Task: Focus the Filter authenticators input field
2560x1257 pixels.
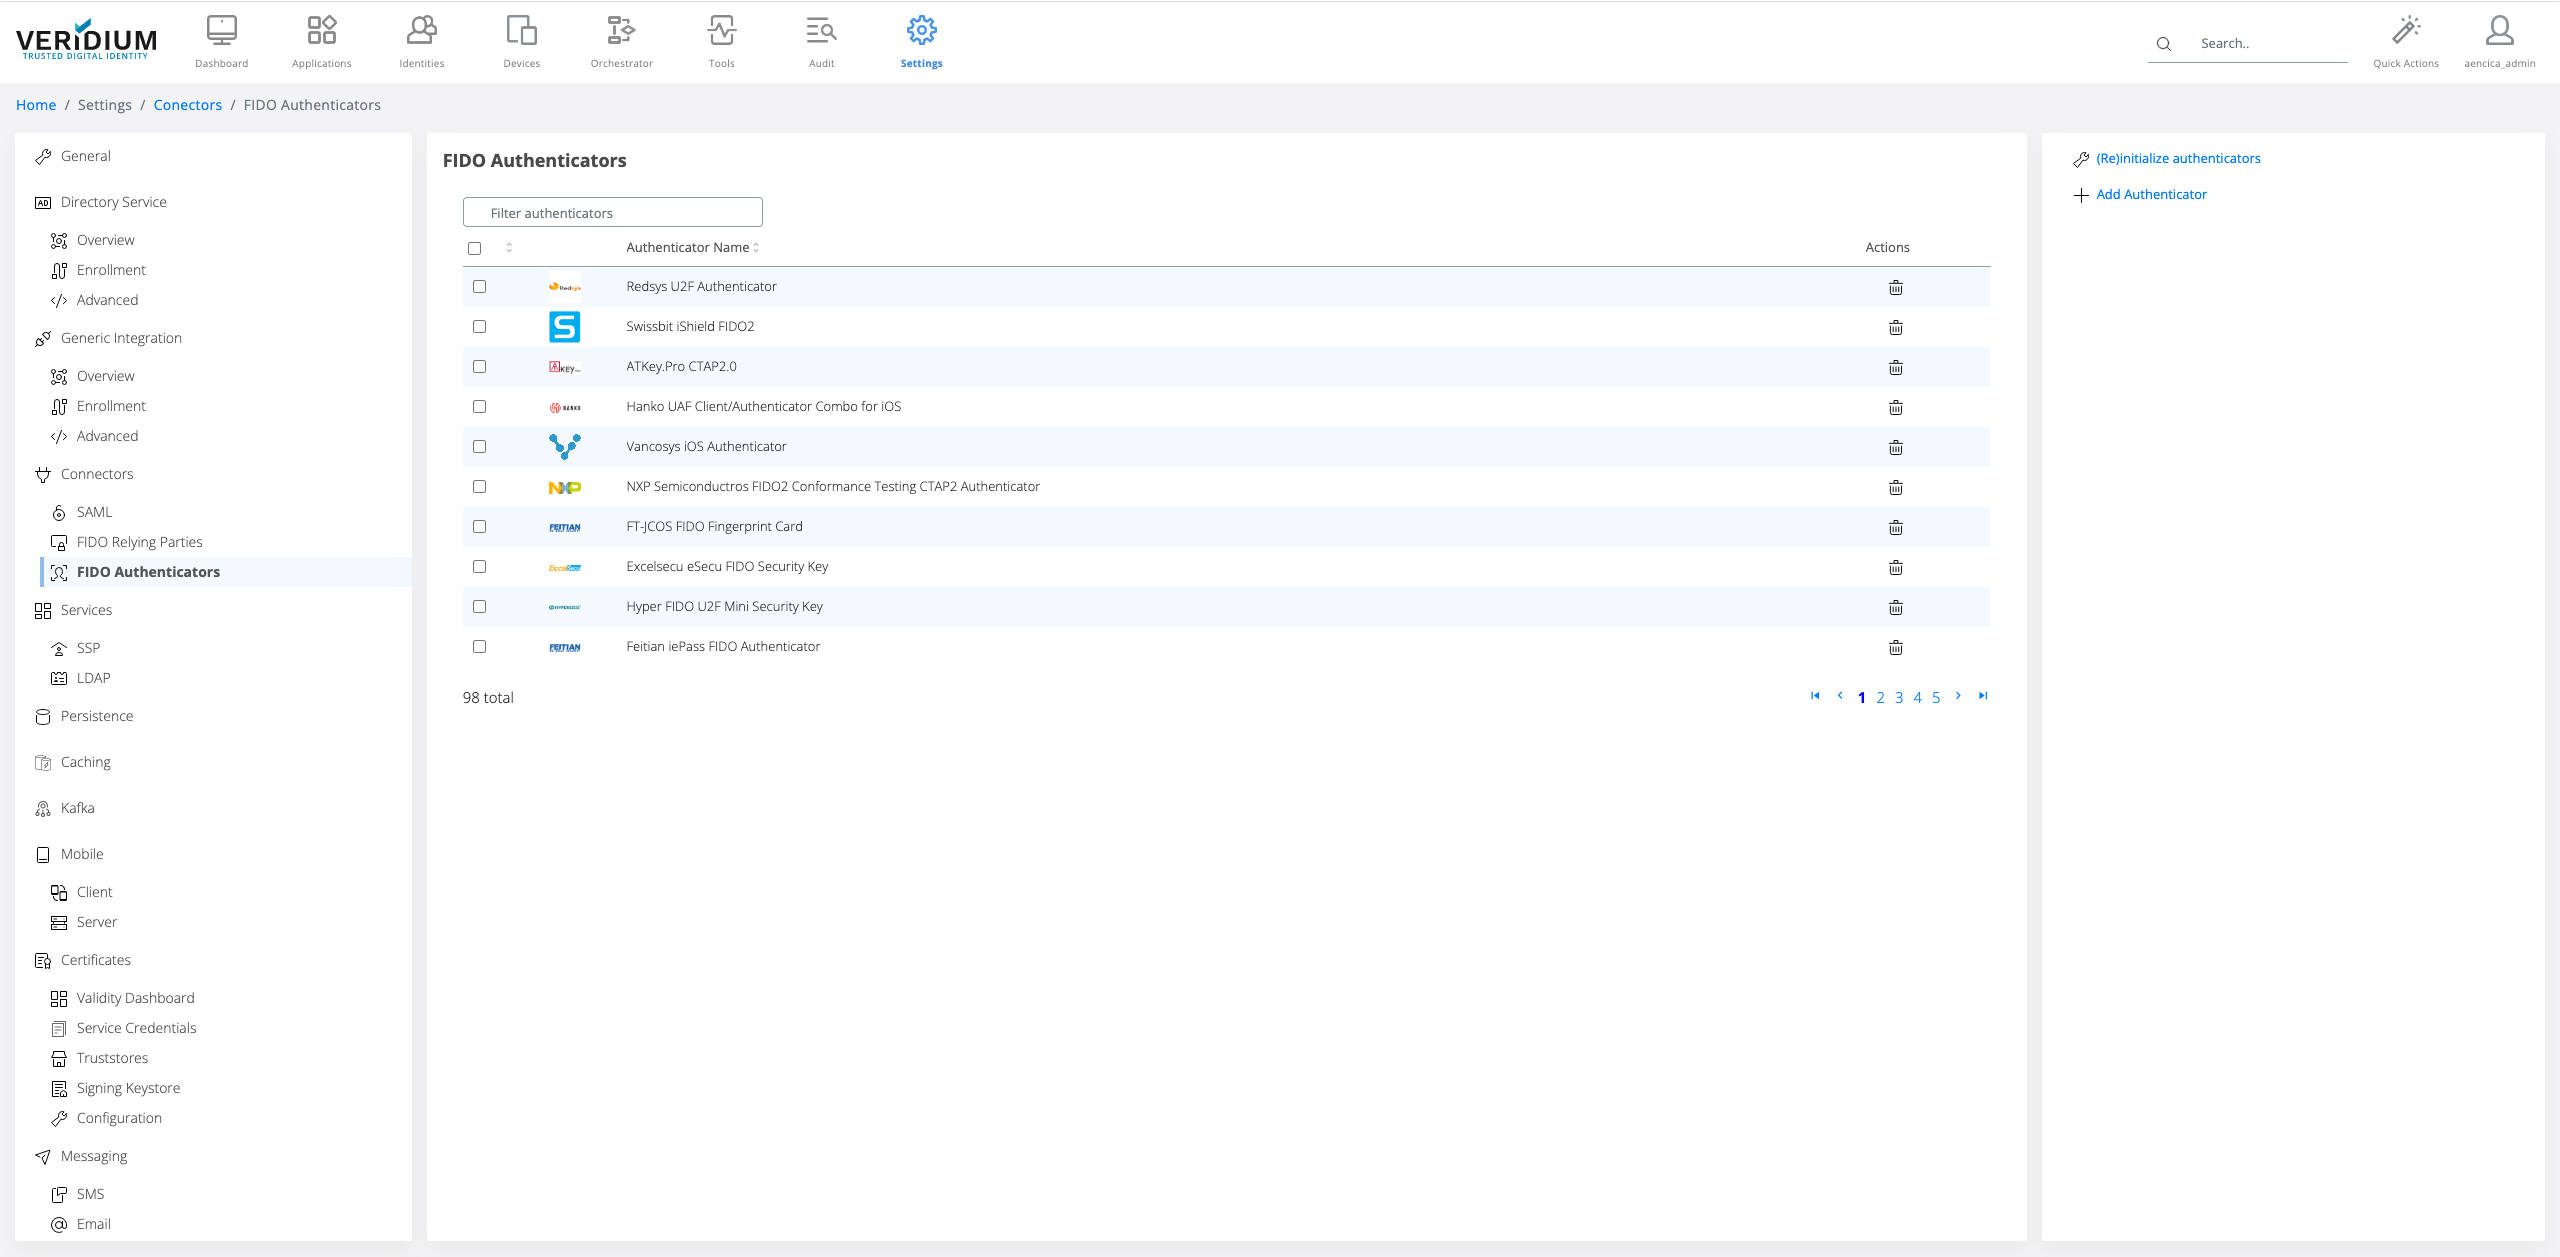Action: 612,212
